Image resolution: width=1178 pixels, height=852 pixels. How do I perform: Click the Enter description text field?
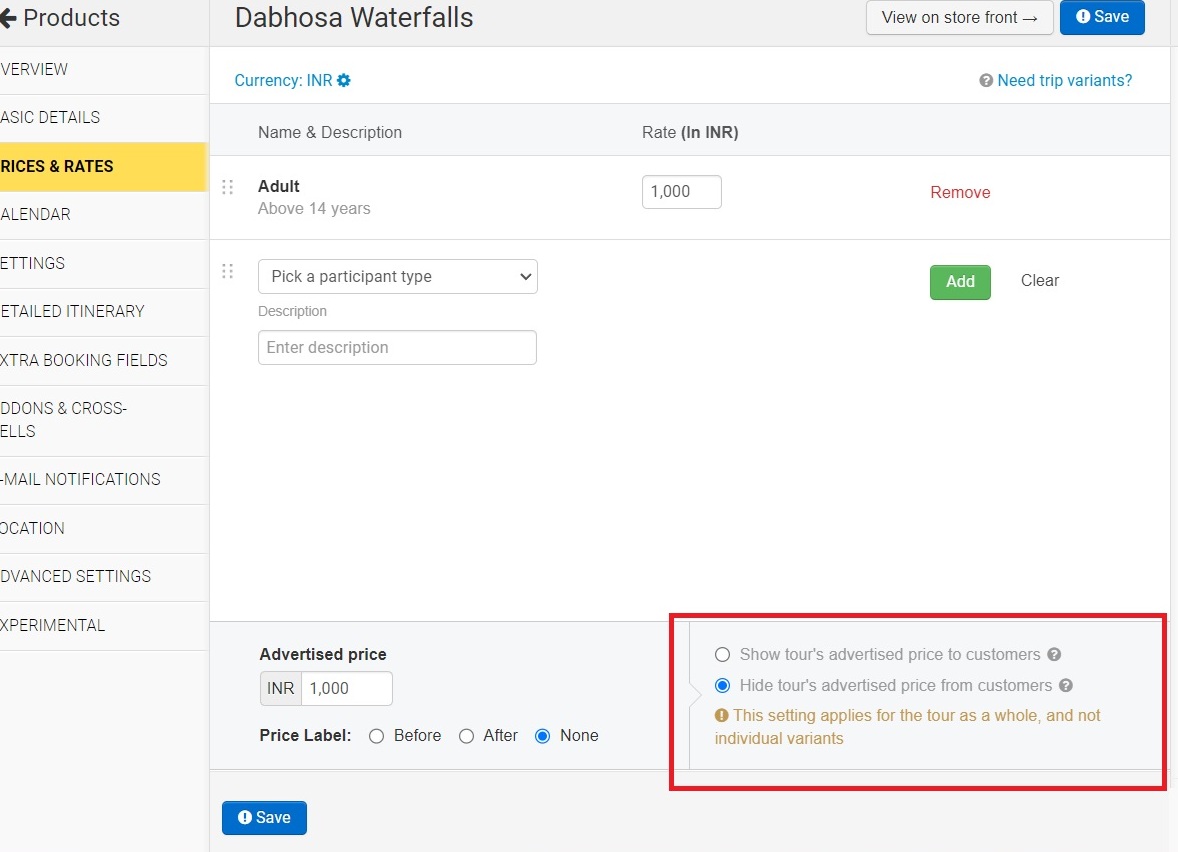tap(397, 348)
